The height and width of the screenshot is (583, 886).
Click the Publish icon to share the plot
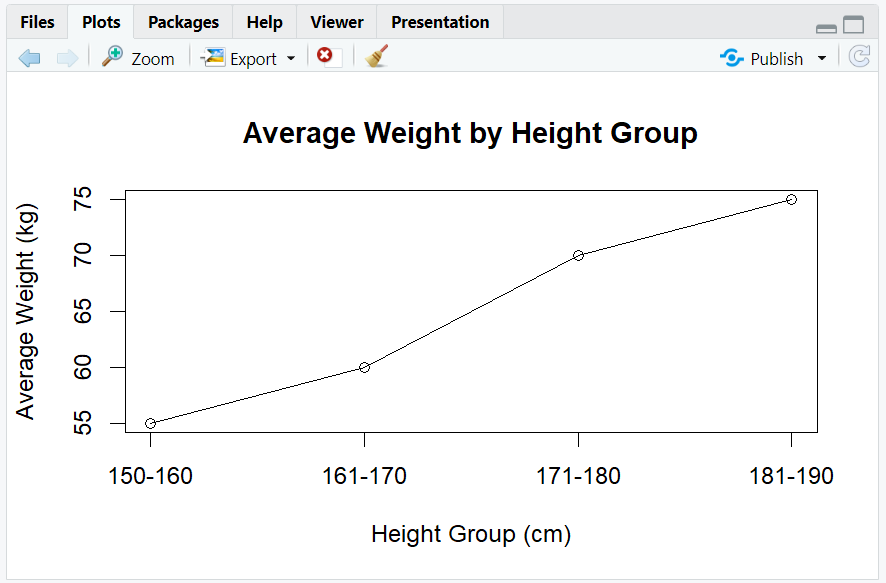(x=730, y=58)
